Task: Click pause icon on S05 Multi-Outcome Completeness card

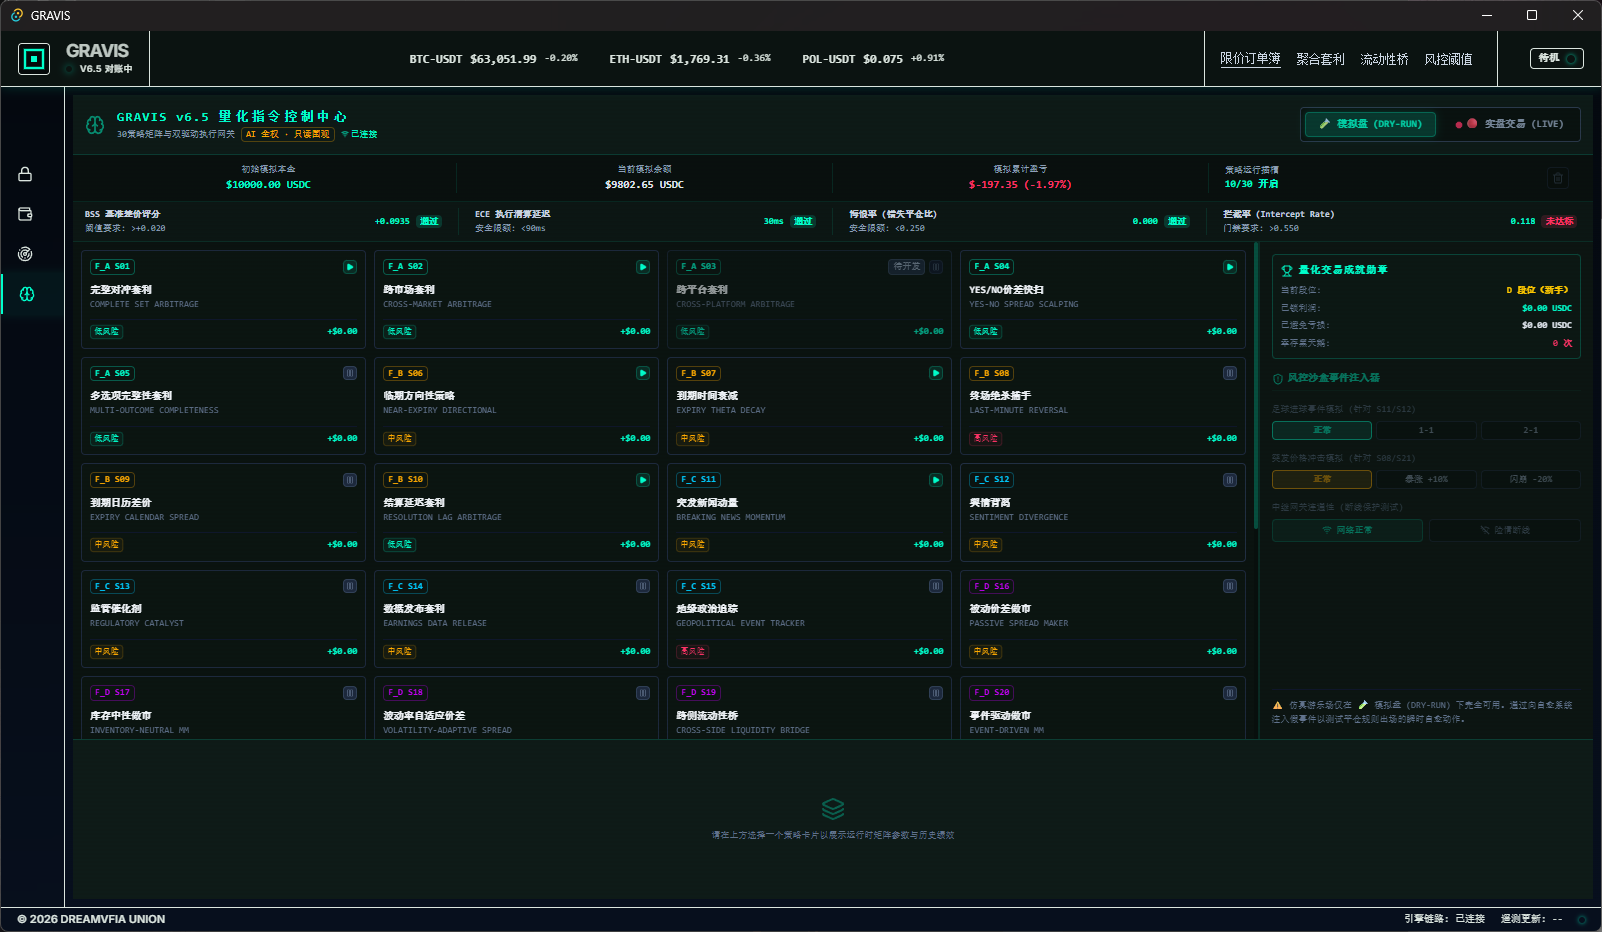Action: 350,373
